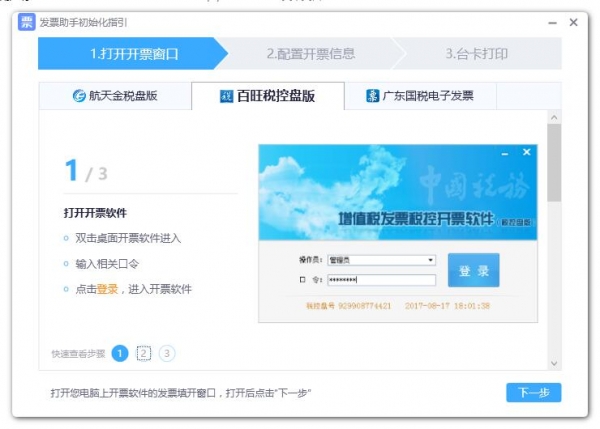
Task: Minimize the 发票助手初始化指引 window
Action: click(552, 23)
